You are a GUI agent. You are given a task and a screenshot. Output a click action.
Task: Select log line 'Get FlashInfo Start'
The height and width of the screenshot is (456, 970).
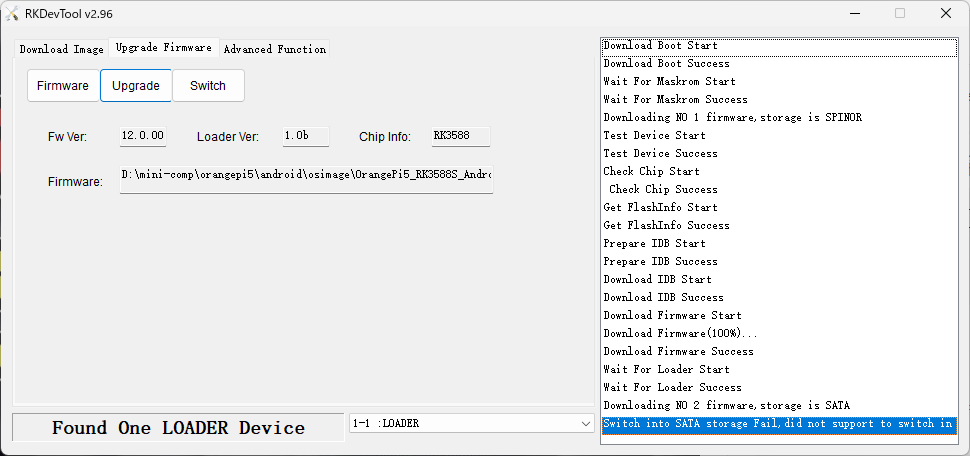point(779,207)
